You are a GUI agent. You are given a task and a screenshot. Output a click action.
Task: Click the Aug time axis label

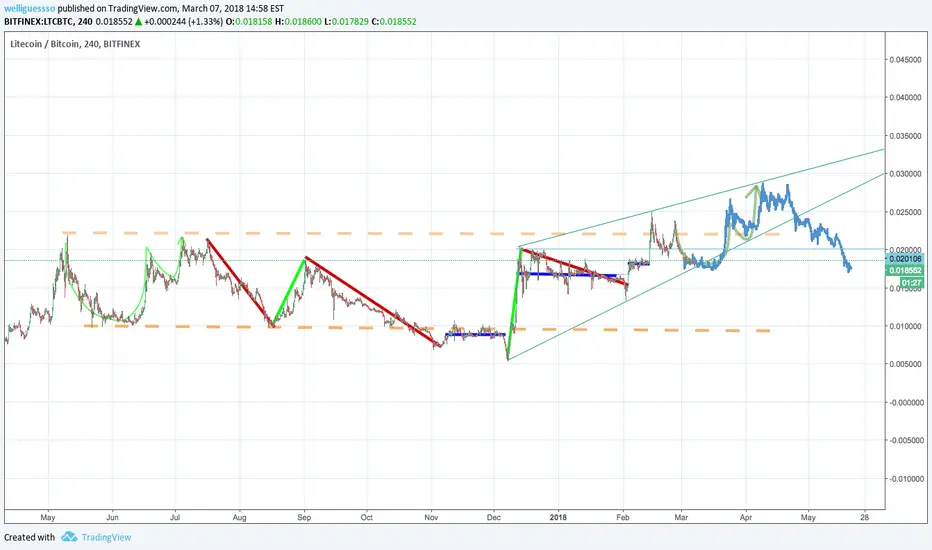pos(240,517)
